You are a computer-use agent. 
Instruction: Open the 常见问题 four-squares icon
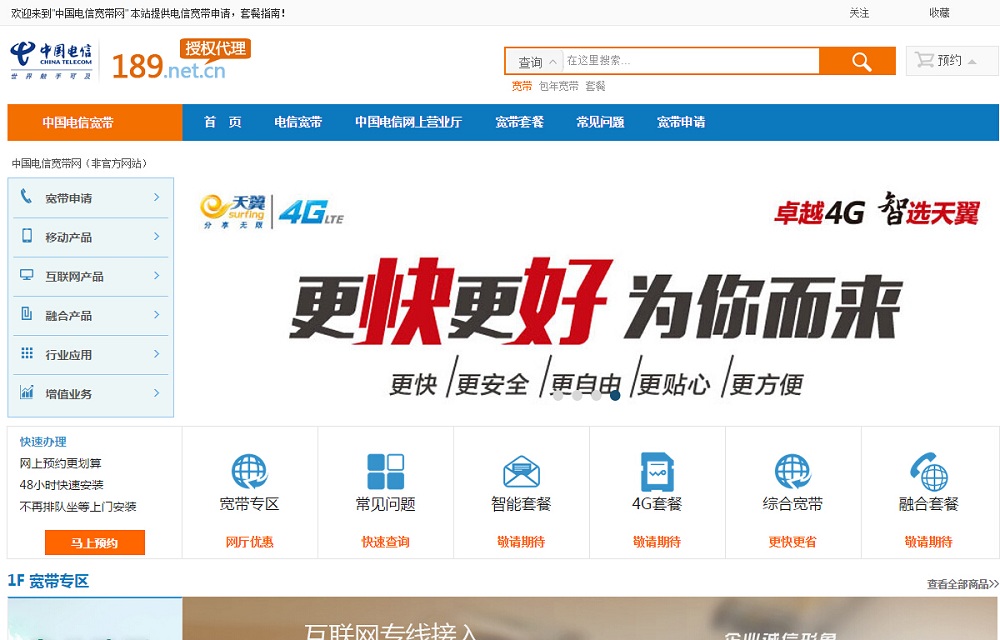coord(385,472)
